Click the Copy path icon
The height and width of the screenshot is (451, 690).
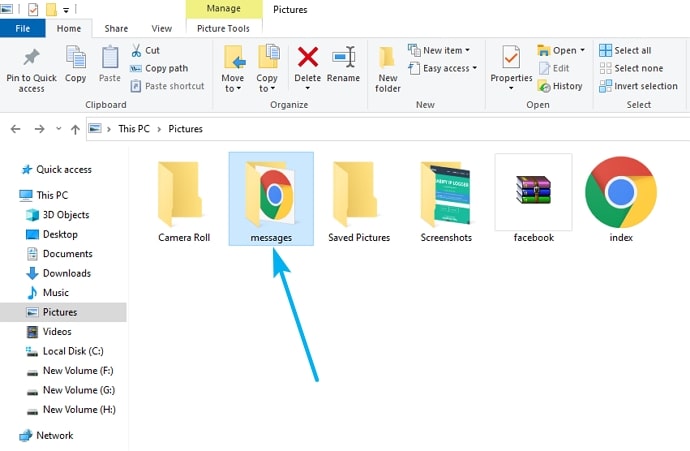tap(136, 69)
